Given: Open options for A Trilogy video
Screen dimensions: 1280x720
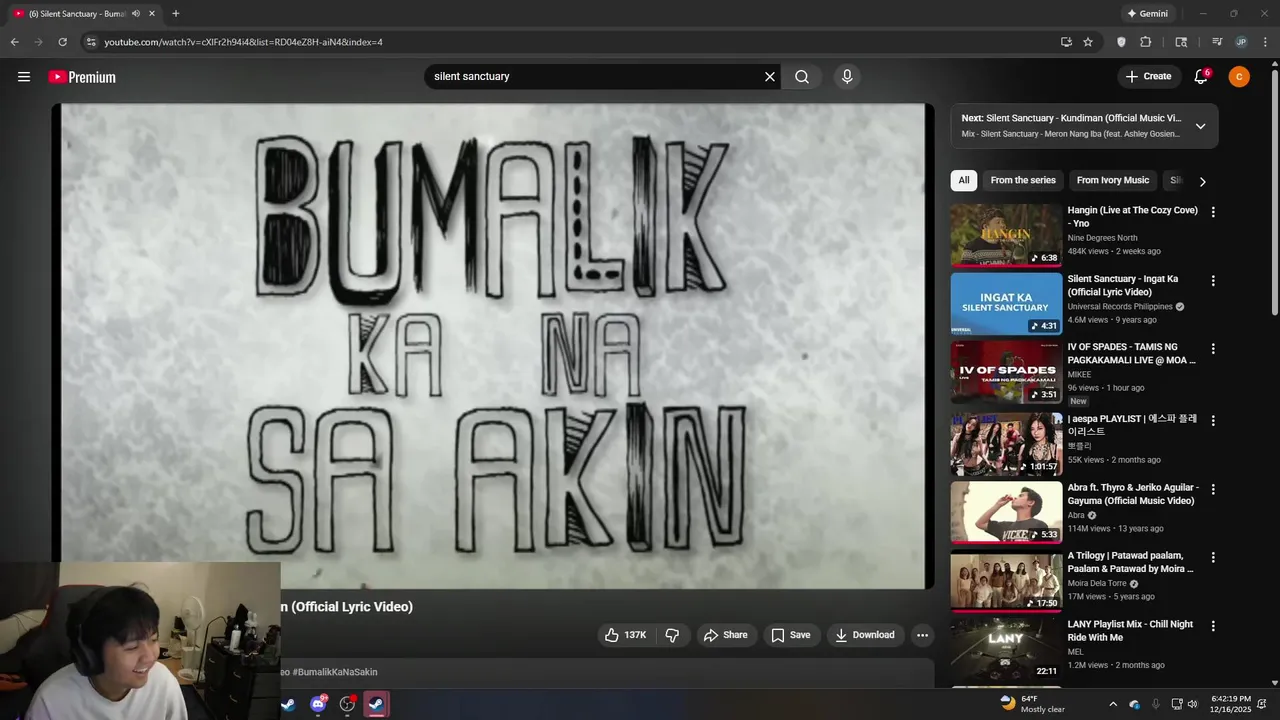Looking at the screenshot, I should [x=1213, y=557].
